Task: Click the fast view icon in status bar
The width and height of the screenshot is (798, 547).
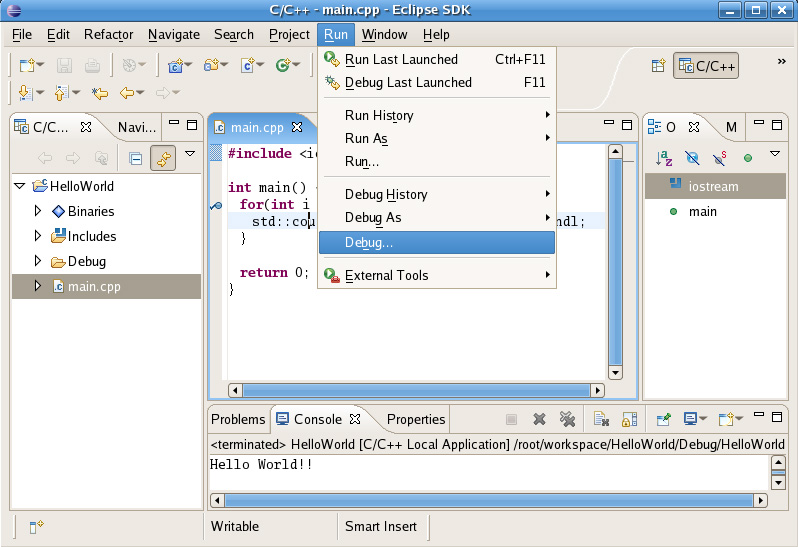Action: [36, 527]
